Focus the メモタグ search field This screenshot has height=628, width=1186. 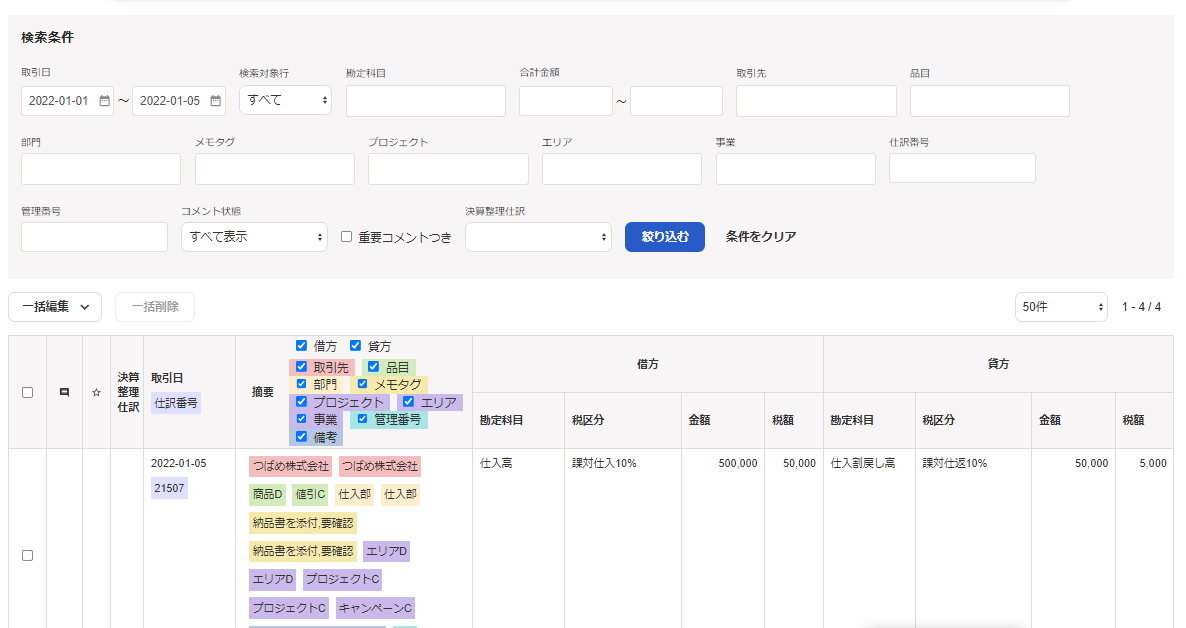(275, 169)
